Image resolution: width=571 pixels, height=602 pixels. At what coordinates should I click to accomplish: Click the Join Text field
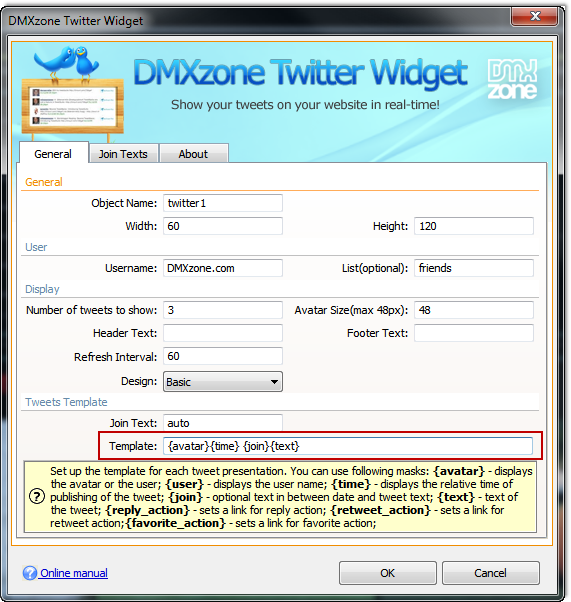pyautogui.click(x=223, y=423)
